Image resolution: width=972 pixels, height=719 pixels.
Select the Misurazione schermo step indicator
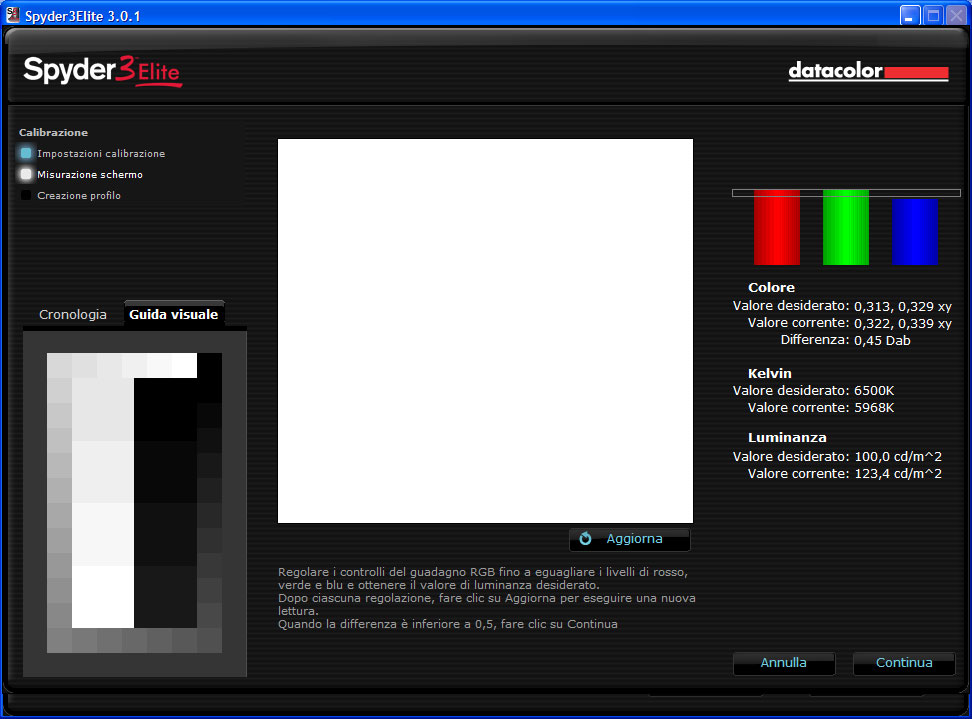tap(26, 174)
